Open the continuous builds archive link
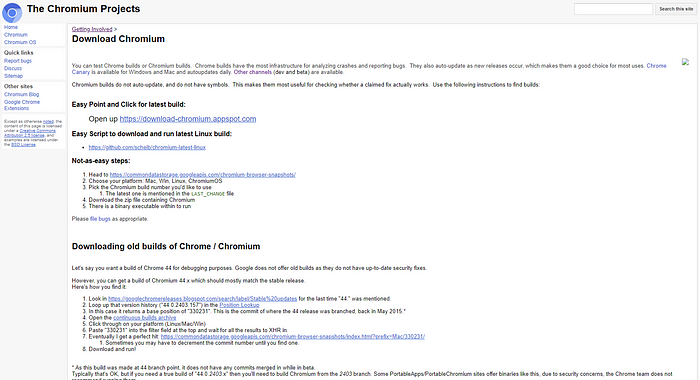This screenshot has height=380, width=700. (145, 317)
